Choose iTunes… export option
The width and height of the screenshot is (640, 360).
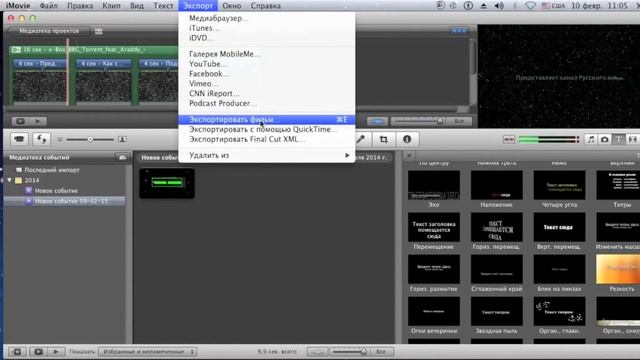click(x=267, y=28)
